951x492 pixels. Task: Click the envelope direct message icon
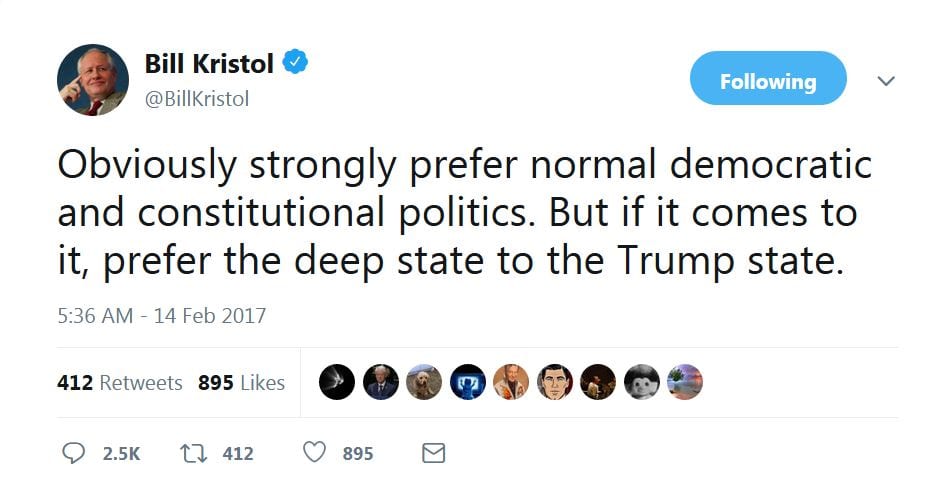[x=433, y=453]
